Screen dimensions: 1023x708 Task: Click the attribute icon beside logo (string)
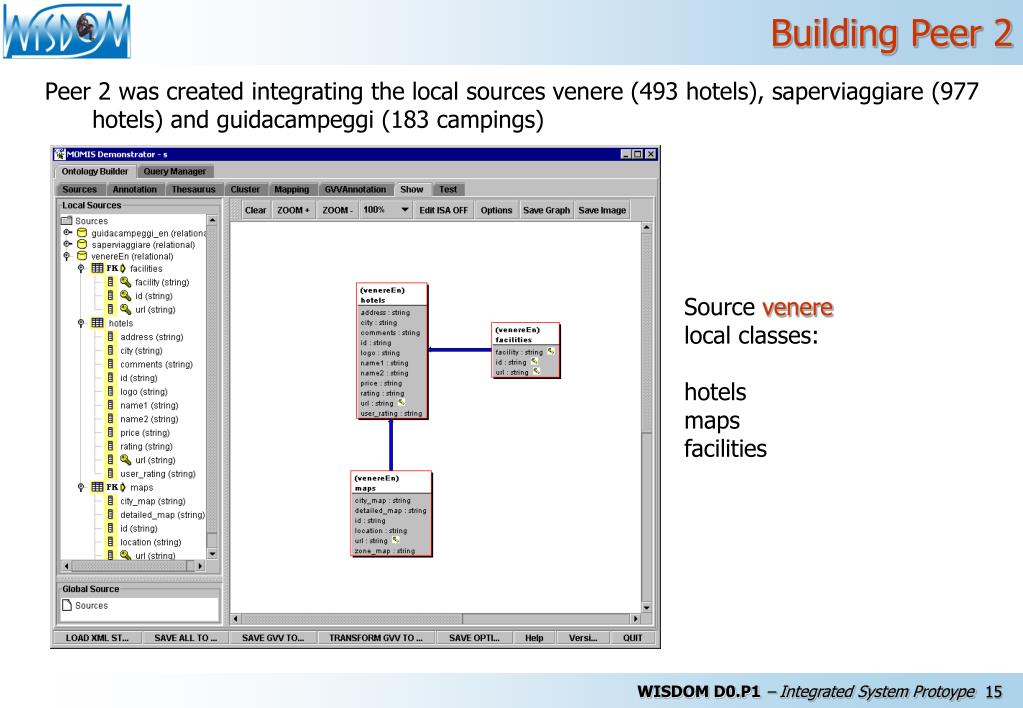(x=110, y=392)
